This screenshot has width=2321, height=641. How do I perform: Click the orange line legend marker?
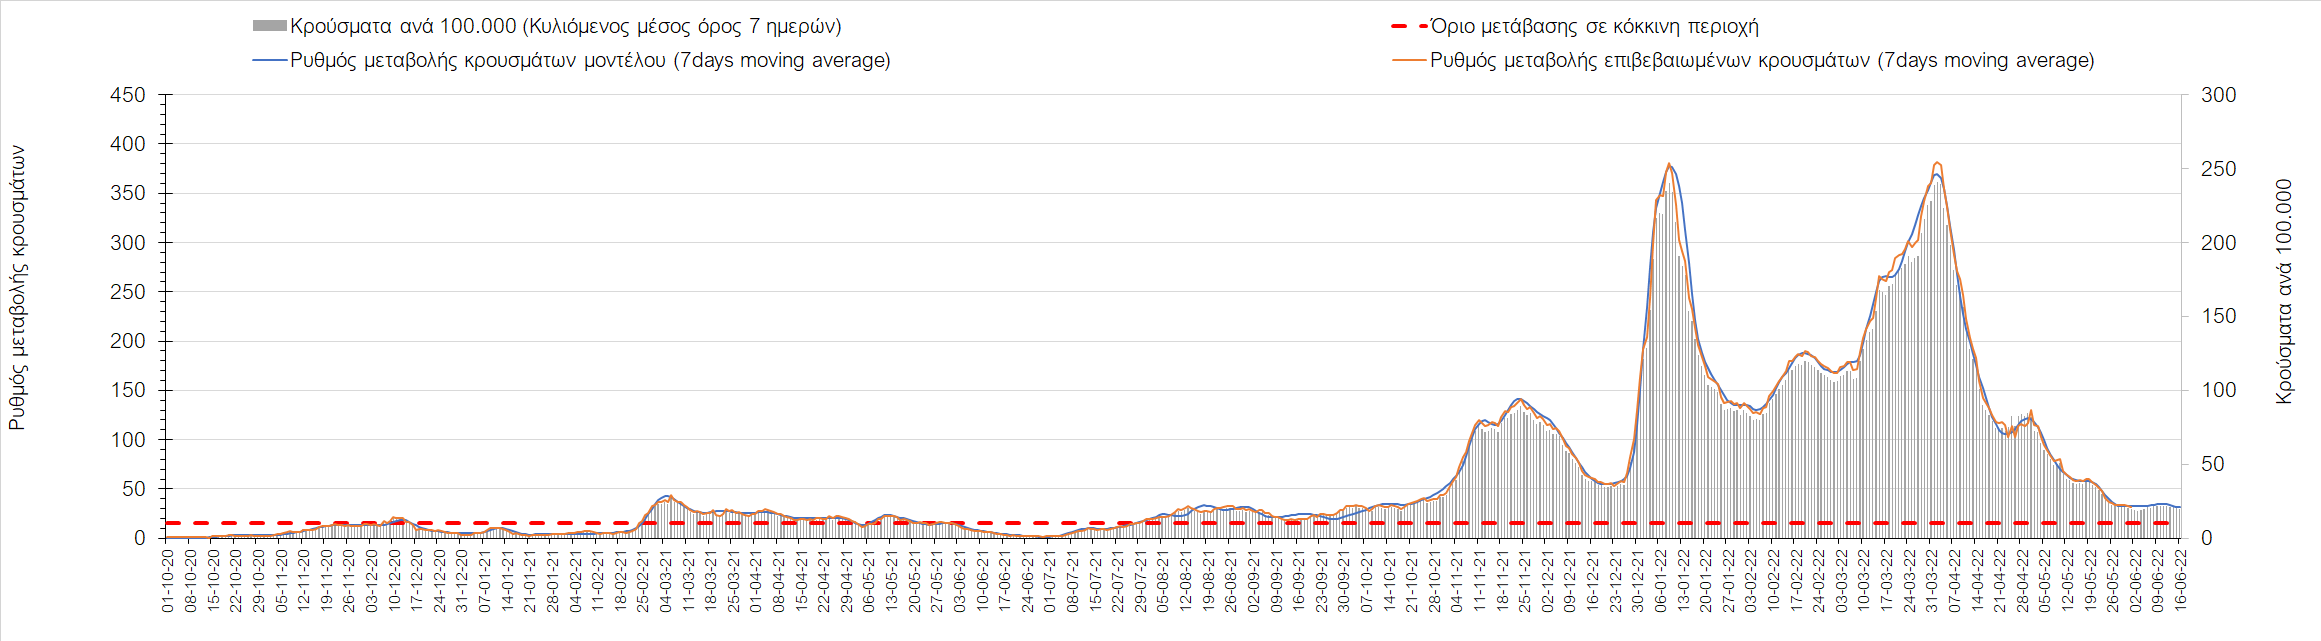click(1409, 60)
